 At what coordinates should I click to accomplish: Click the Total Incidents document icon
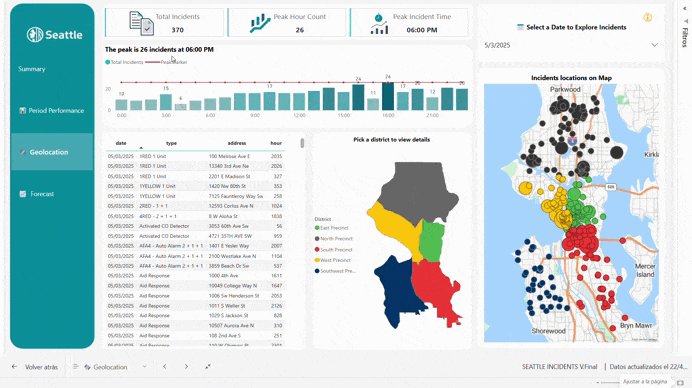[x=141, y=23]
